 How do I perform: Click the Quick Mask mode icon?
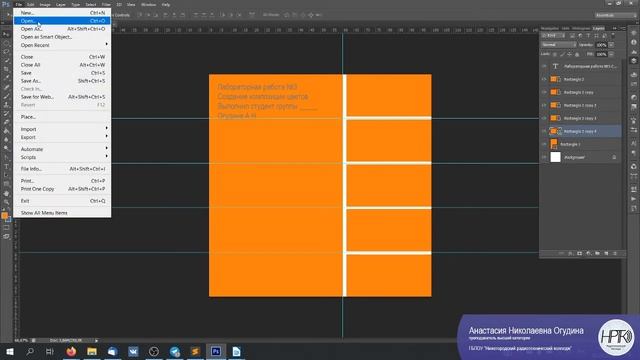pos(6,228)
